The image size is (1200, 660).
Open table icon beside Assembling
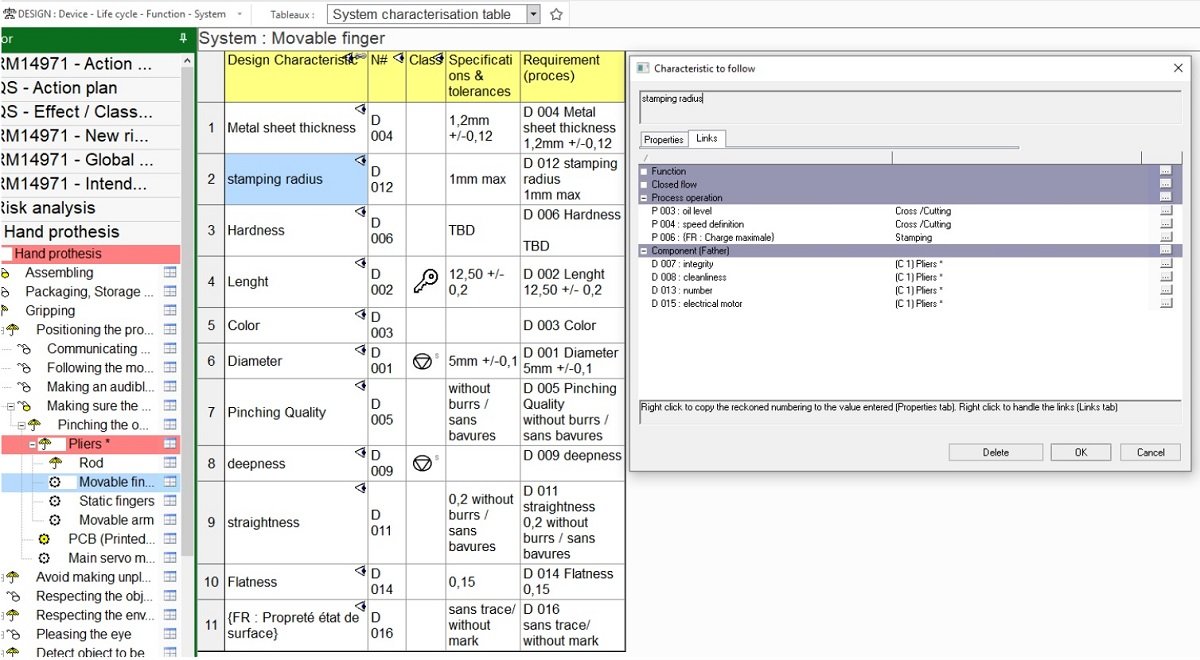click(170, 272)
